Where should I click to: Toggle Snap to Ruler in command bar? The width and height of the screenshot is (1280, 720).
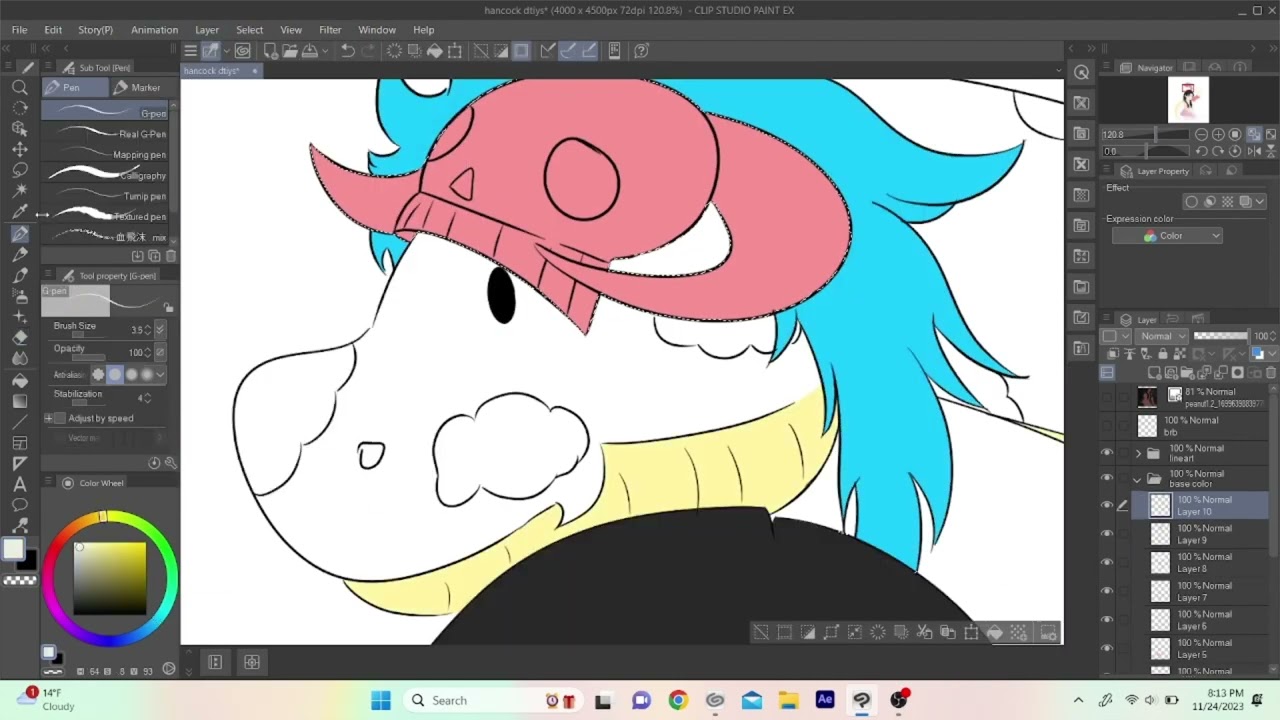548,51
